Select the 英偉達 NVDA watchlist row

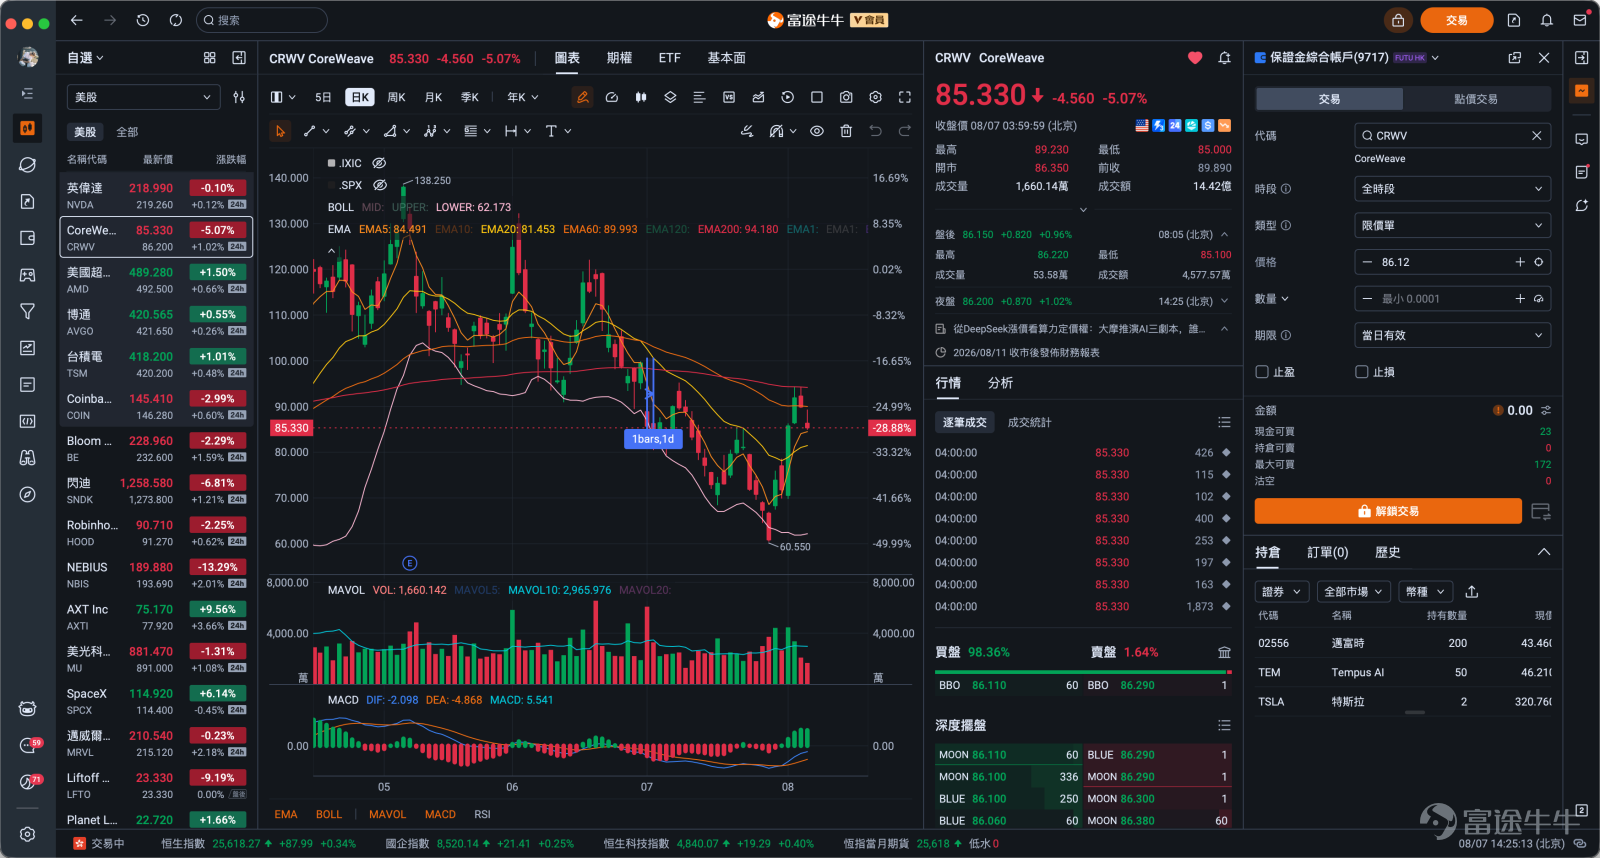click(156, 195)
